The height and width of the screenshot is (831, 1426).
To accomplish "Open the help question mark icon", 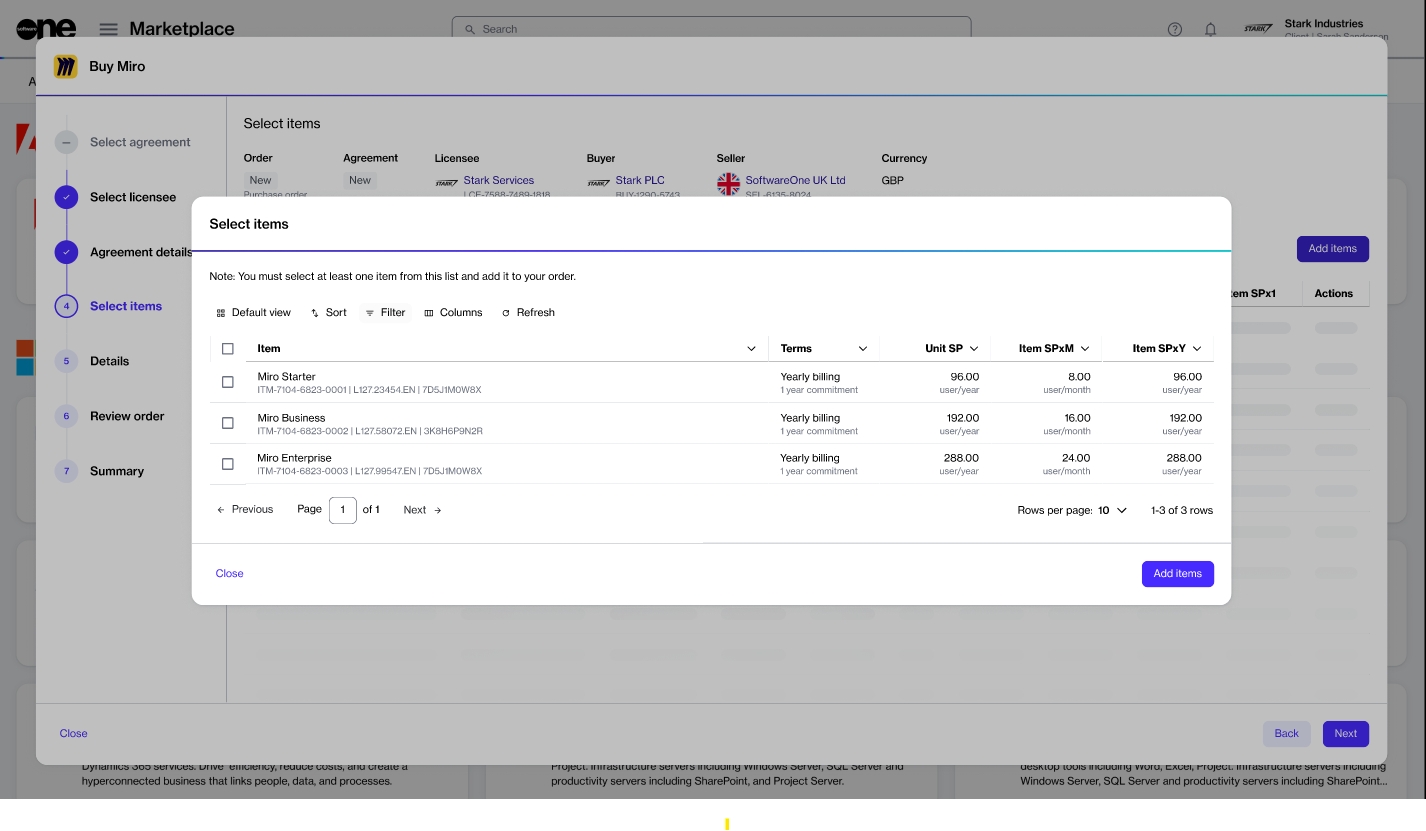I will click(x=1175, y=29).
